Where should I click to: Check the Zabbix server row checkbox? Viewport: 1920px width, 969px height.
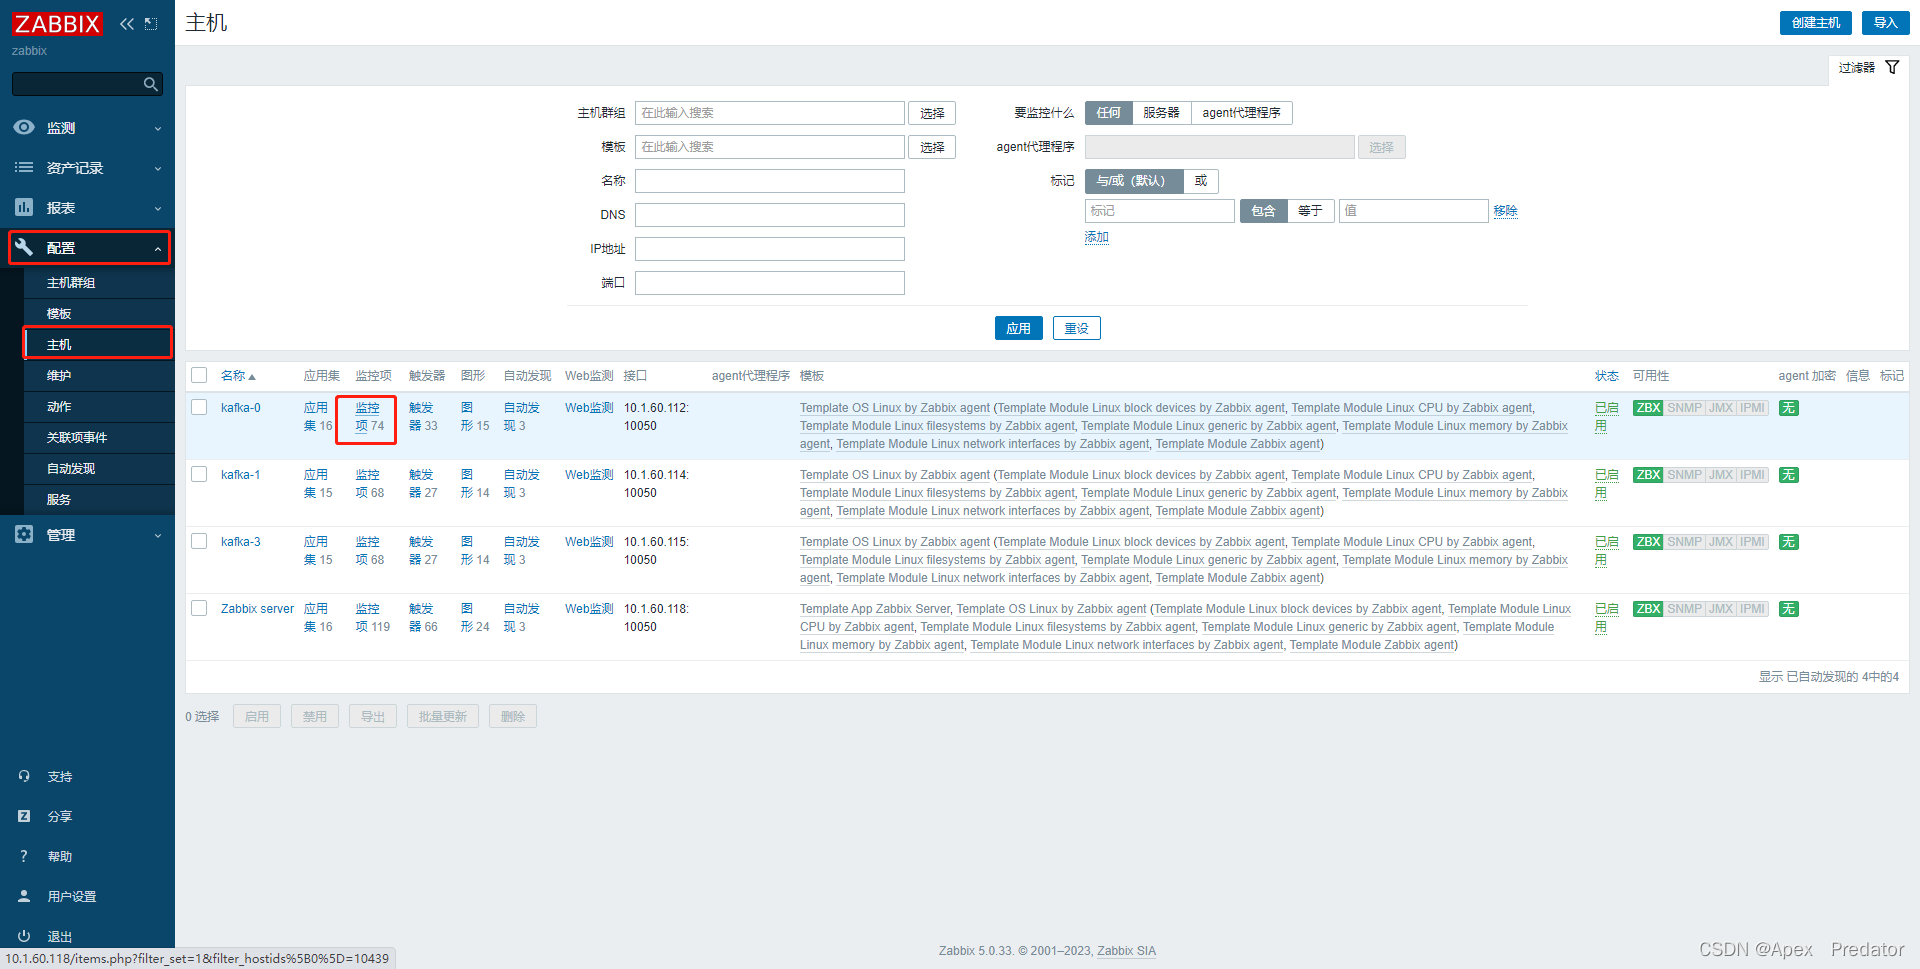point(199,608)
